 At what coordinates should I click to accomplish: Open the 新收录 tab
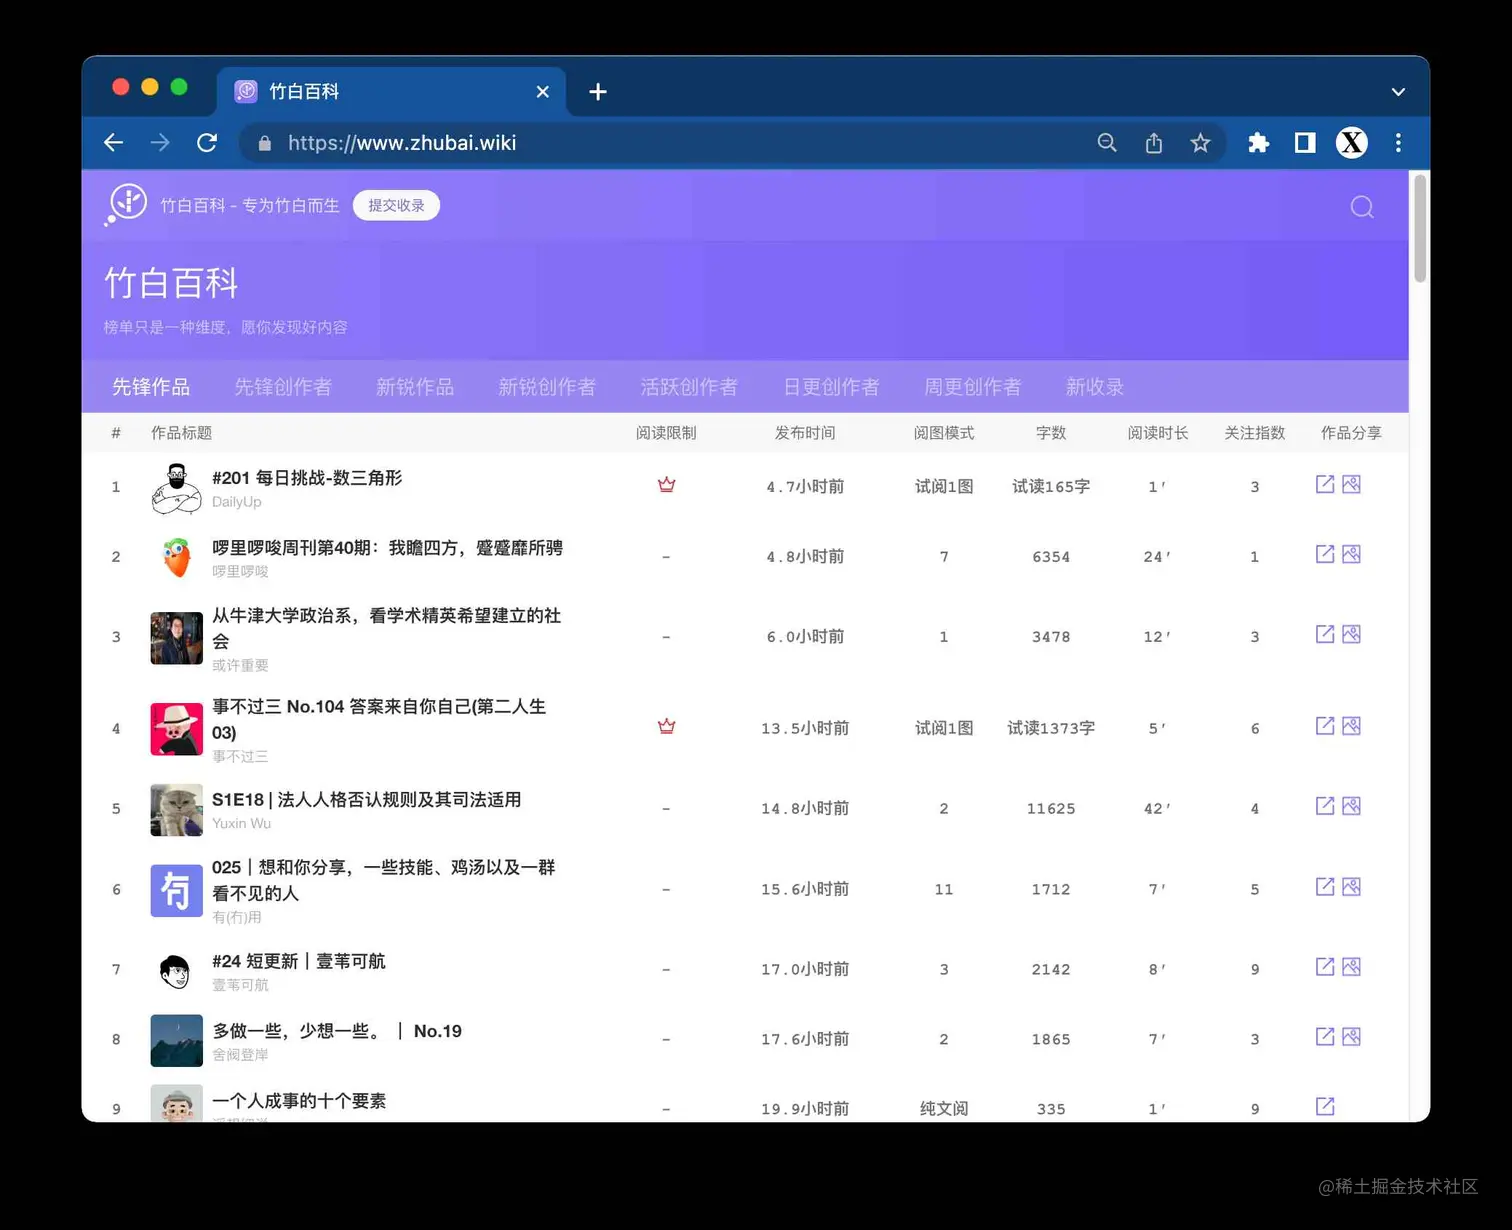pos(1094,387)
